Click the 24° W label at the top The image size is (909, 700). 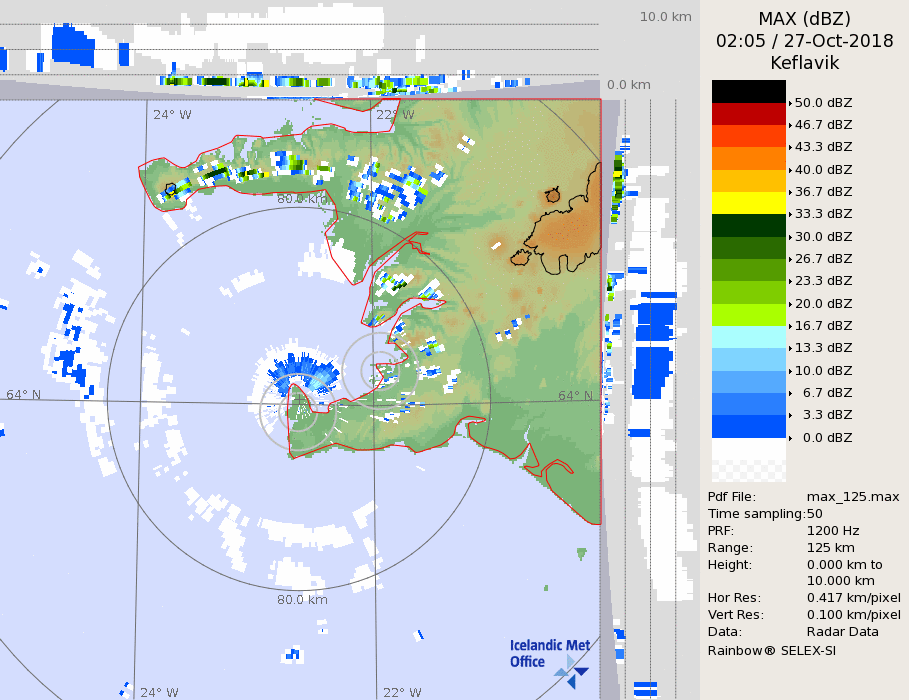pyautogui.click(x=172, y=114)
